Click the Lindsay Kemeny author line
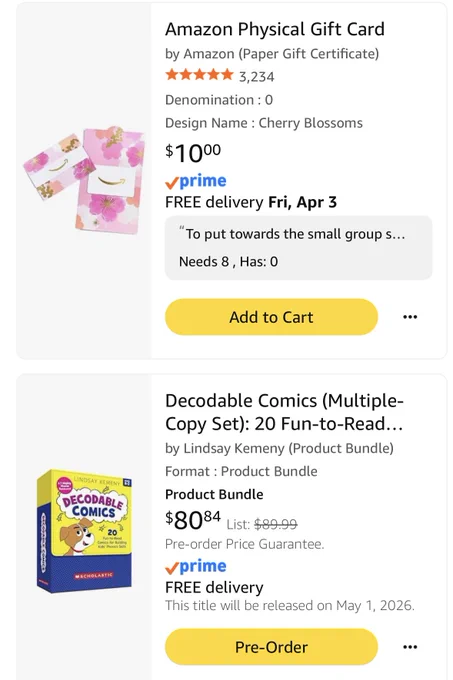Viewport: 453px width, 680px height. click(279, 448)
